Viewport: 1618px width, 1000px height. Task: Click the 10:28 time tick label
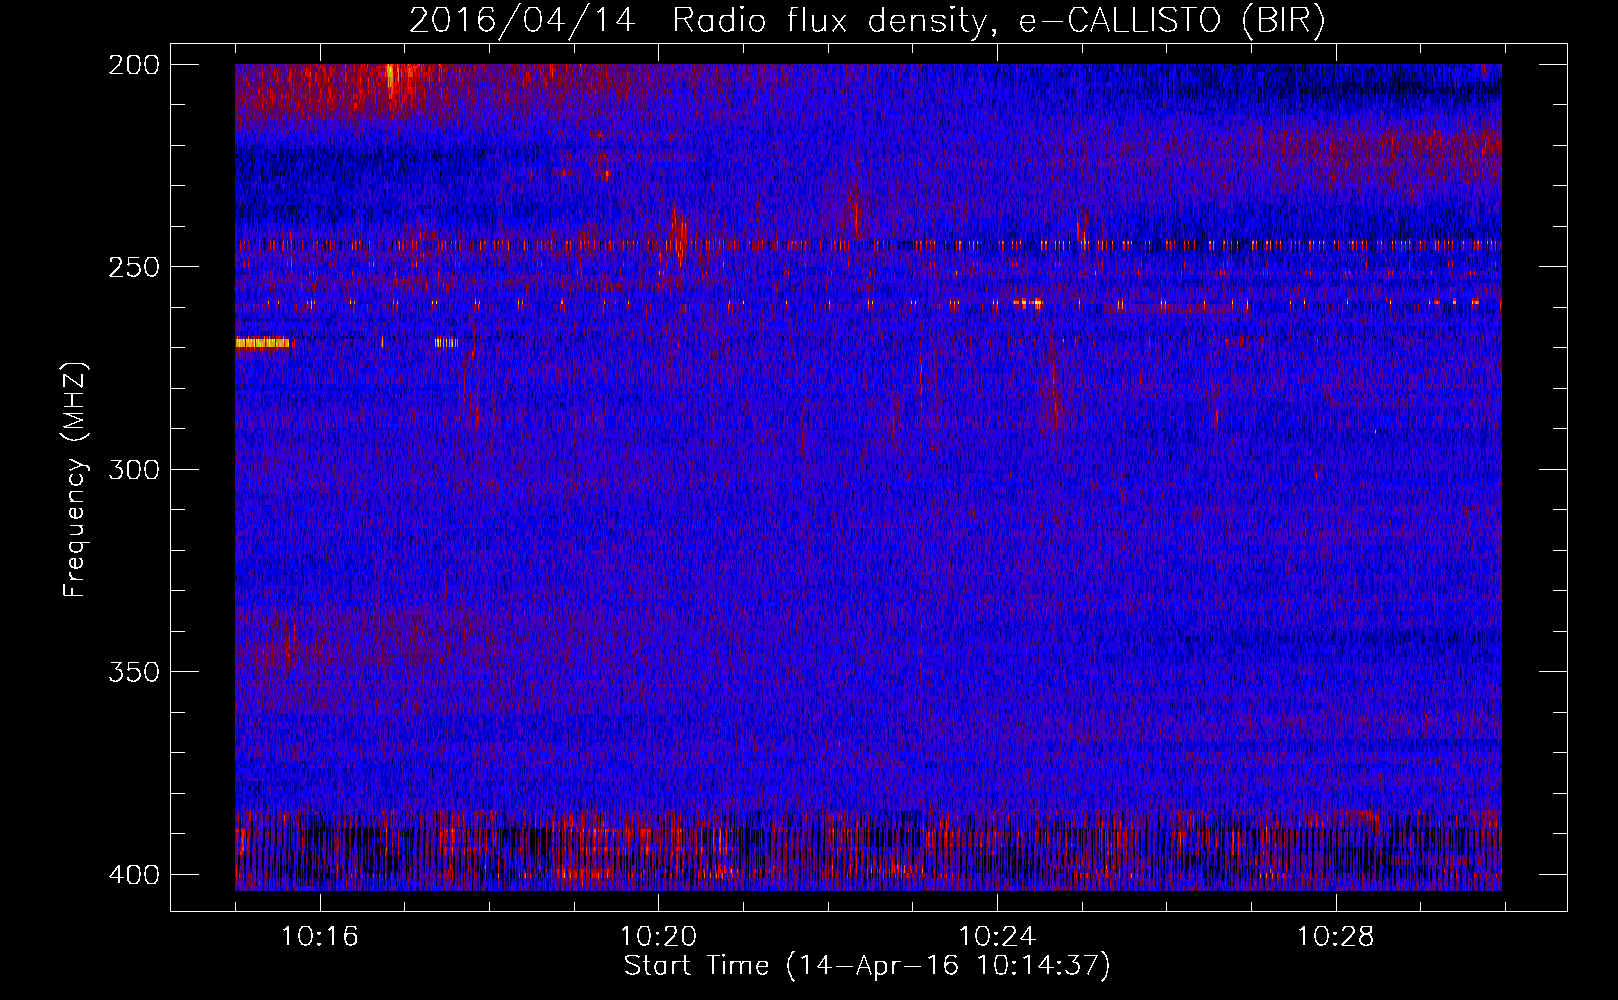point(1336,936)
